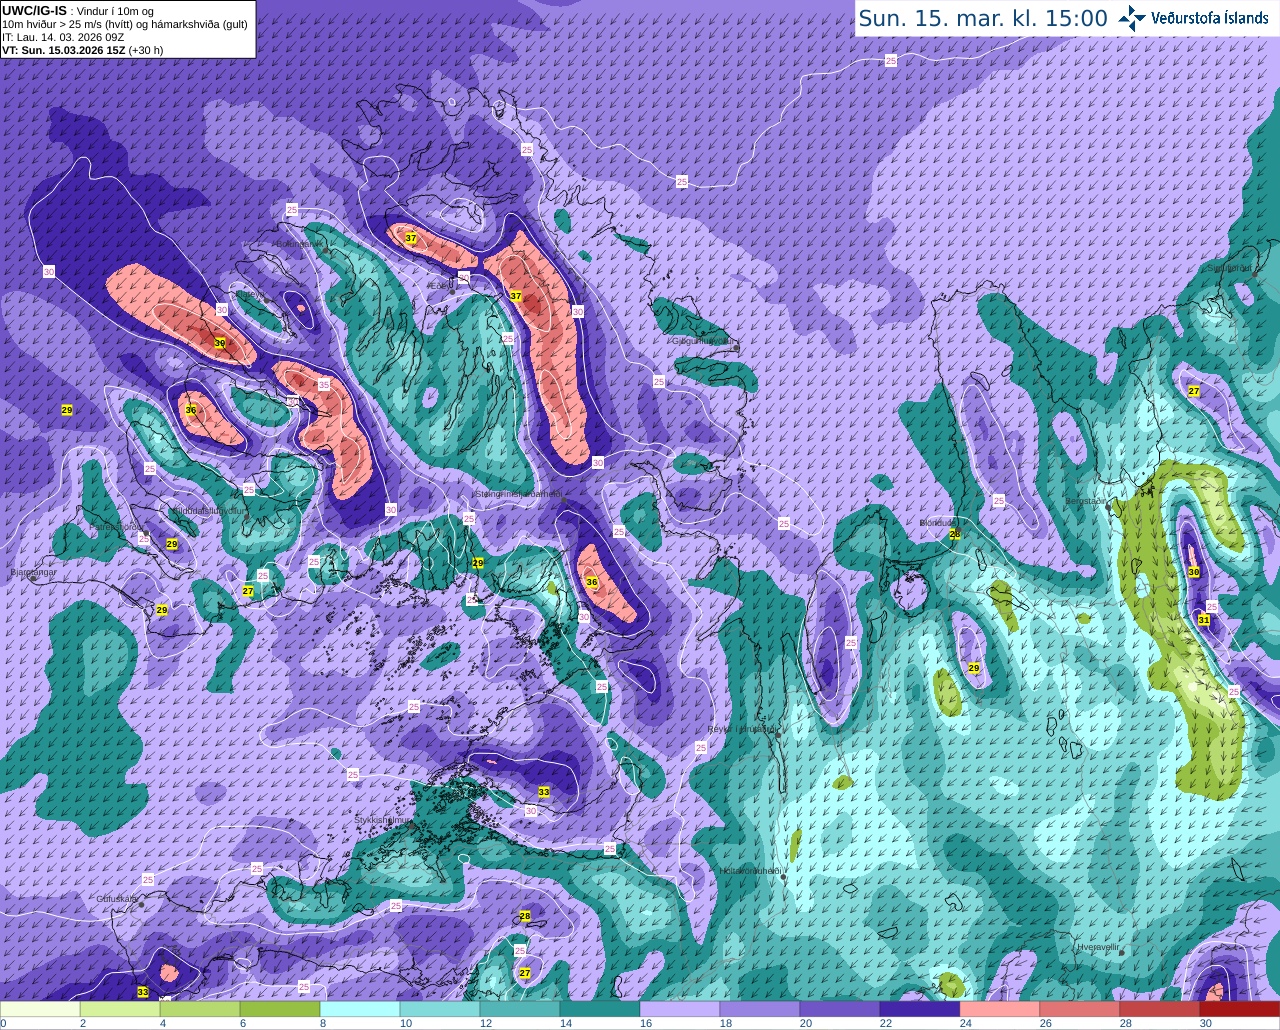Pick the green 4–6 legend swatch
This screenshot has width=1280, height=1030.
200,1009
